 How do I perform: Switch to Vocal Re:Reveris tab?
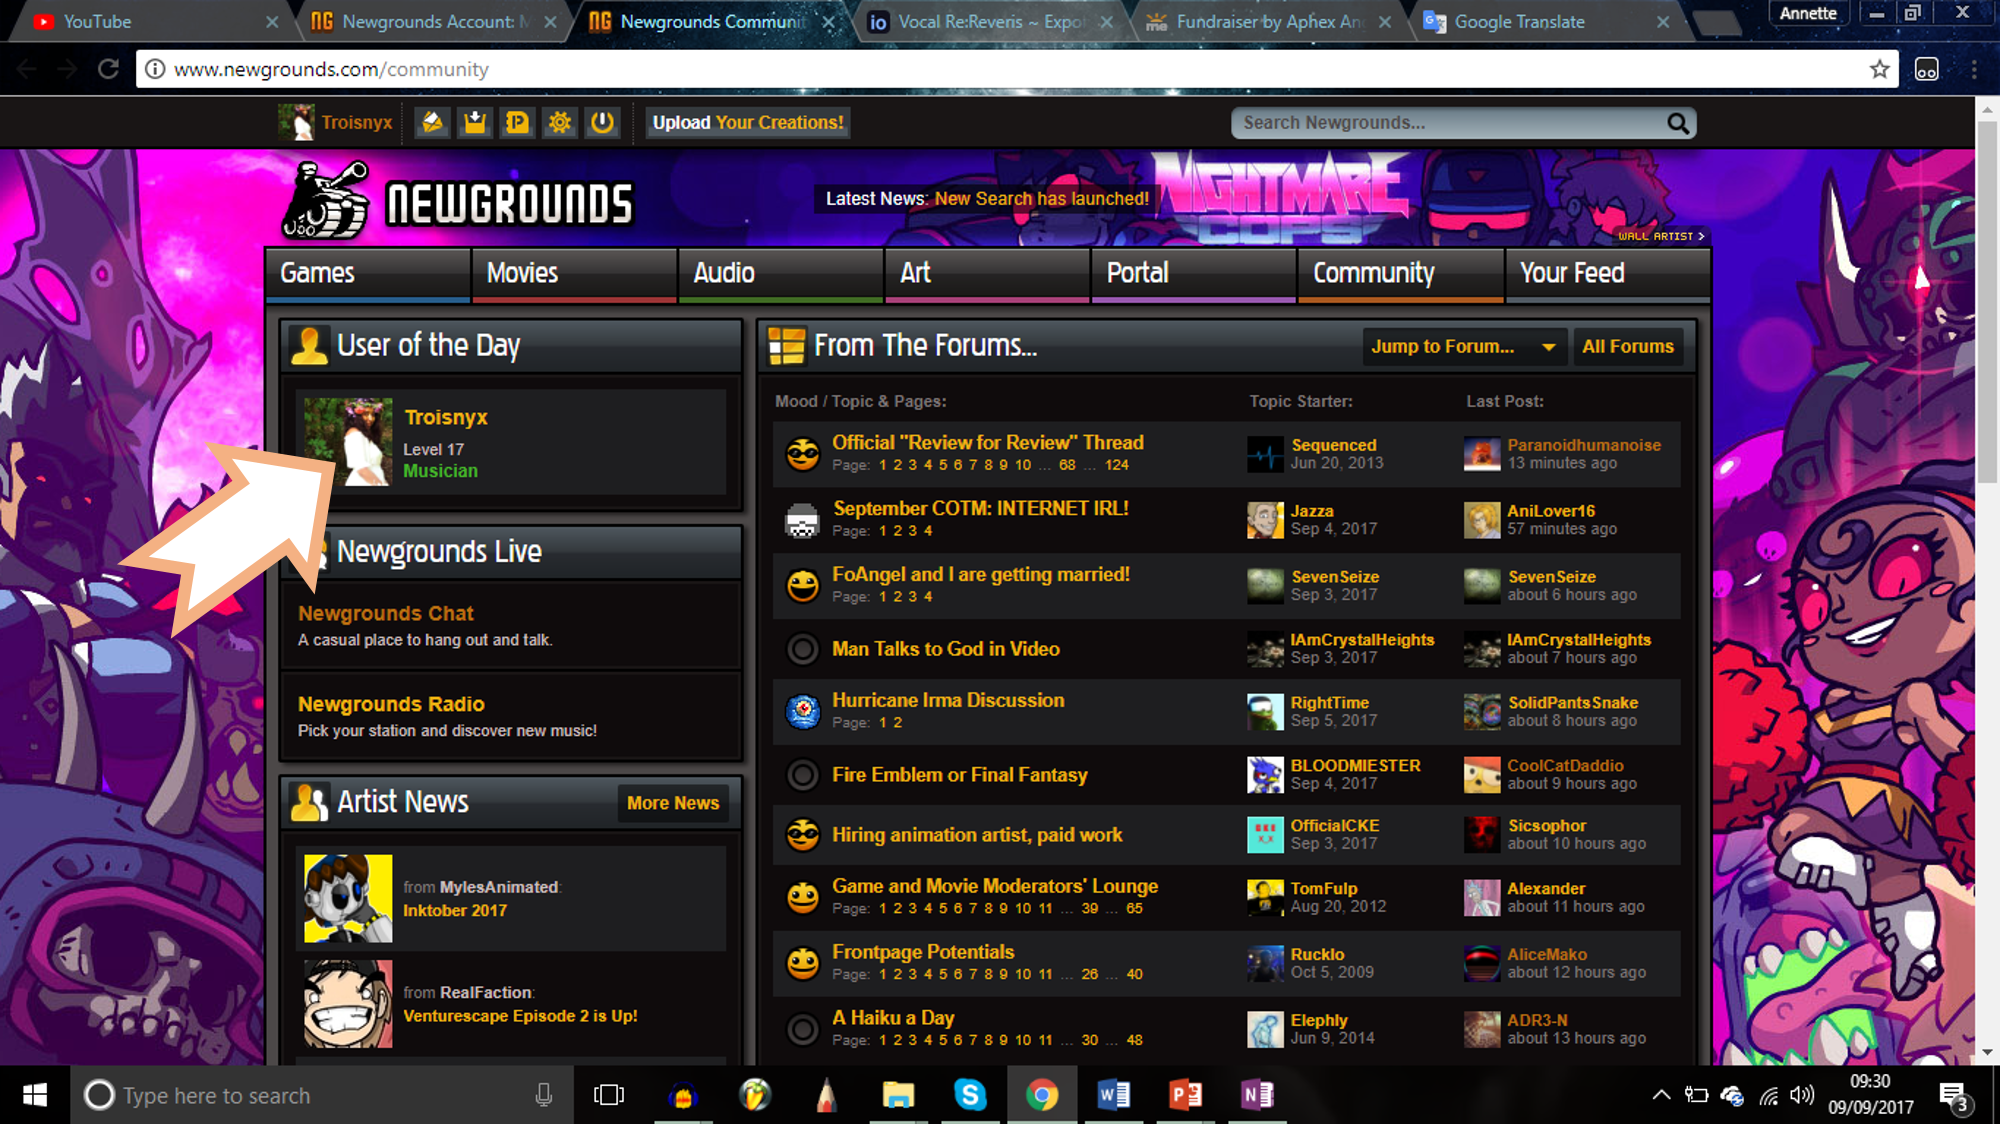pos(988,22)
